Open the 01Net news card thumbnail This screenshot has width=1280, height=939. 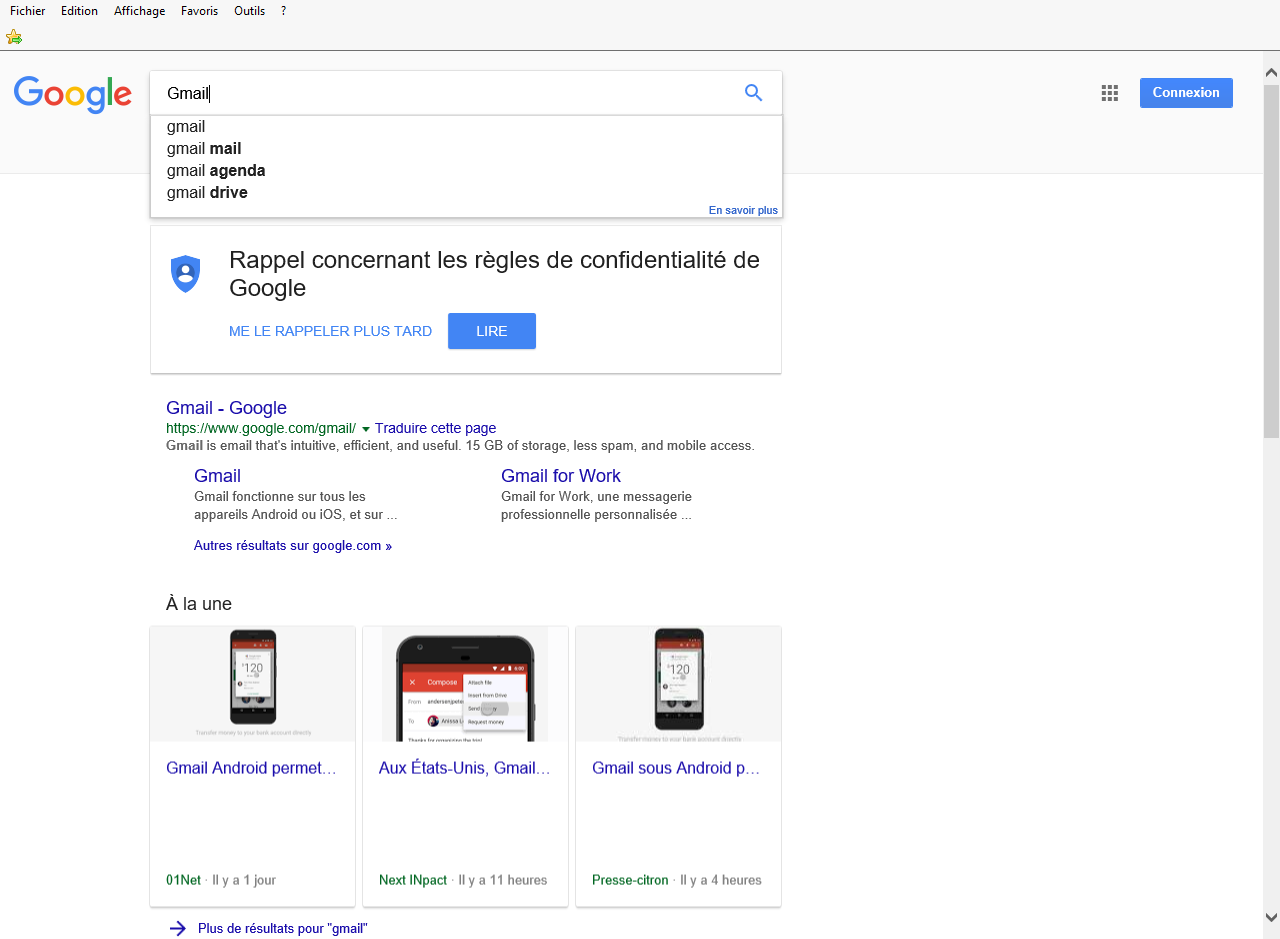(x=253, y=684)
